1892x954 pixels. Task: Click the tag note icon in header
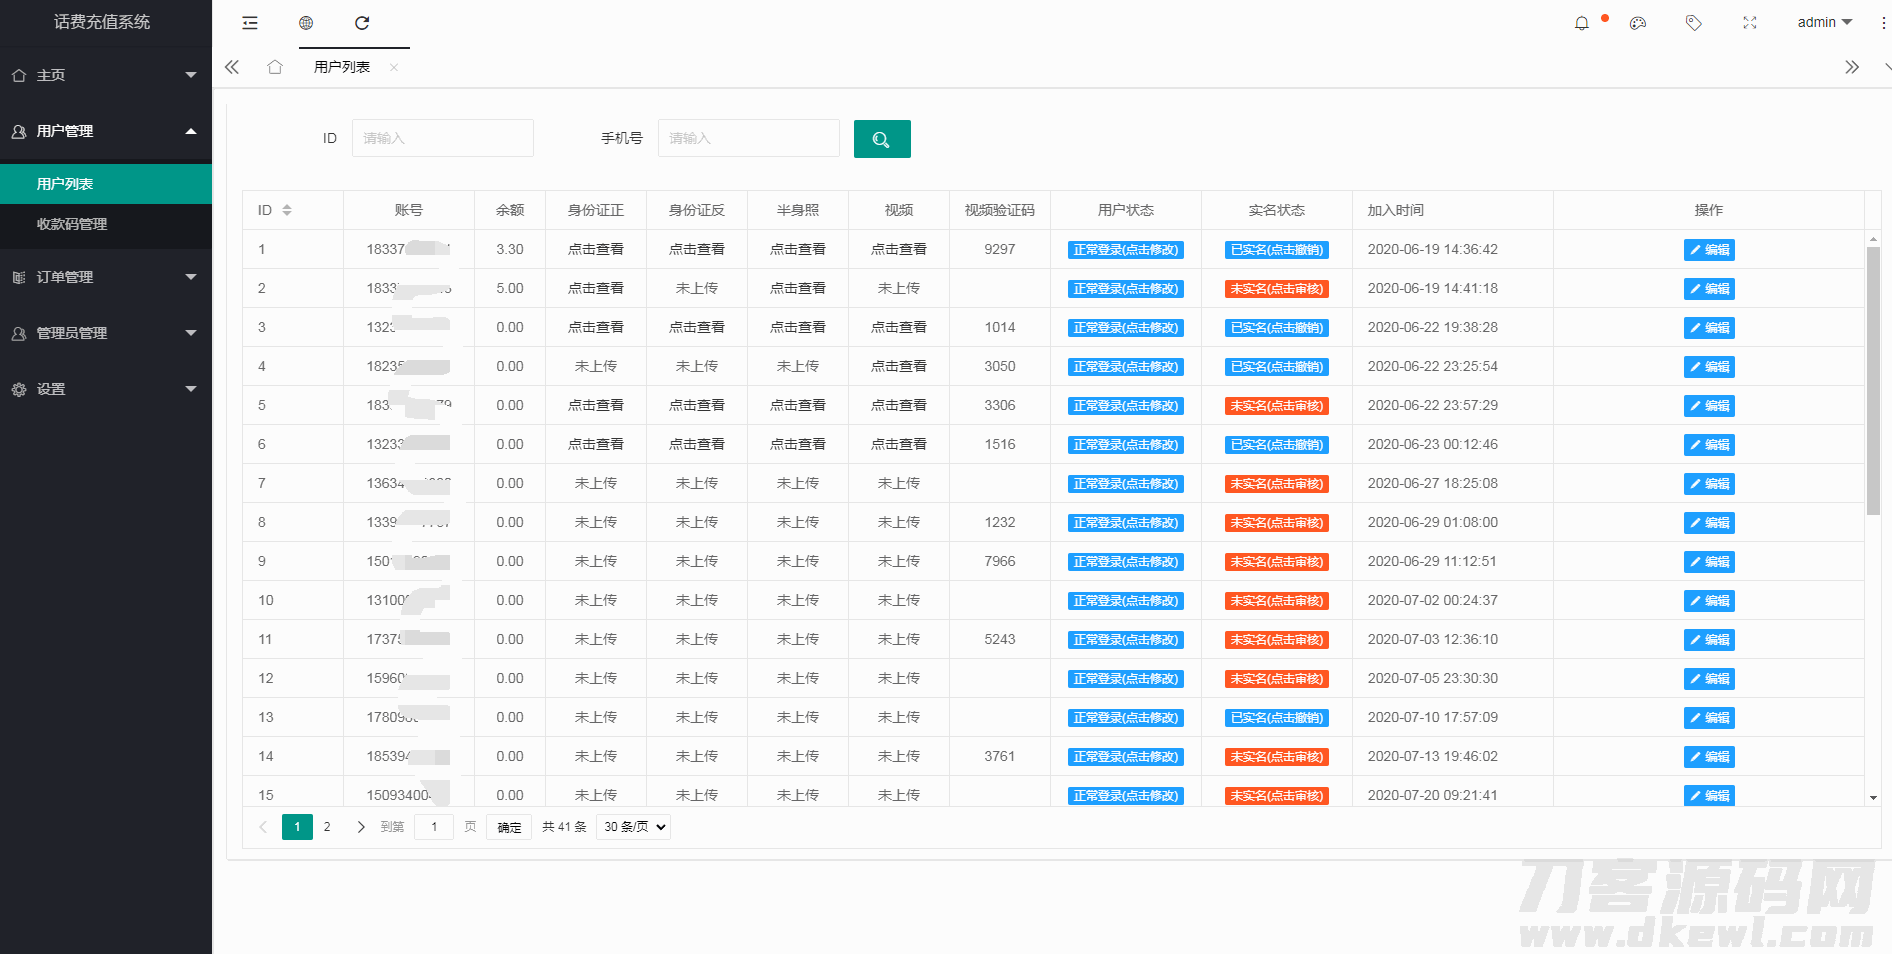(x=1693, y=23)
